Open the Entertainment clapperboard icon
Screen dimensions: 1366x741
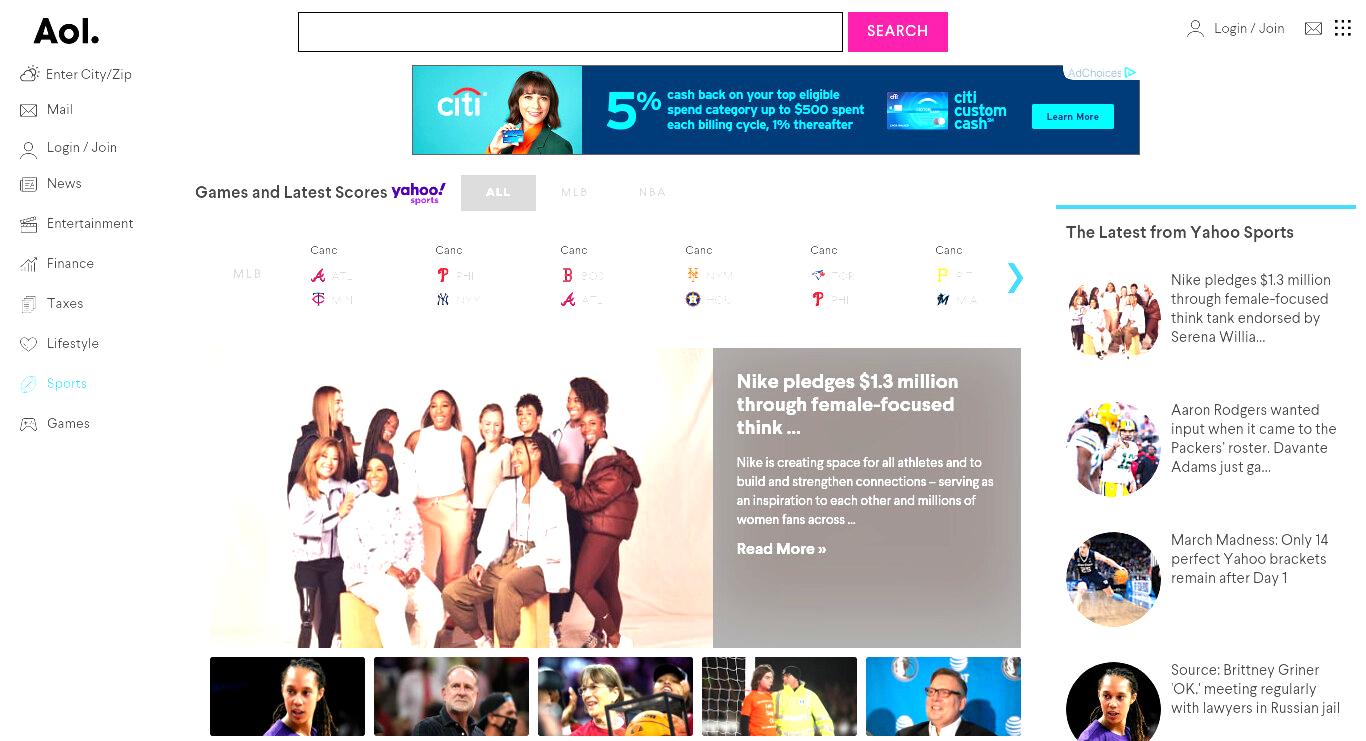28,224
